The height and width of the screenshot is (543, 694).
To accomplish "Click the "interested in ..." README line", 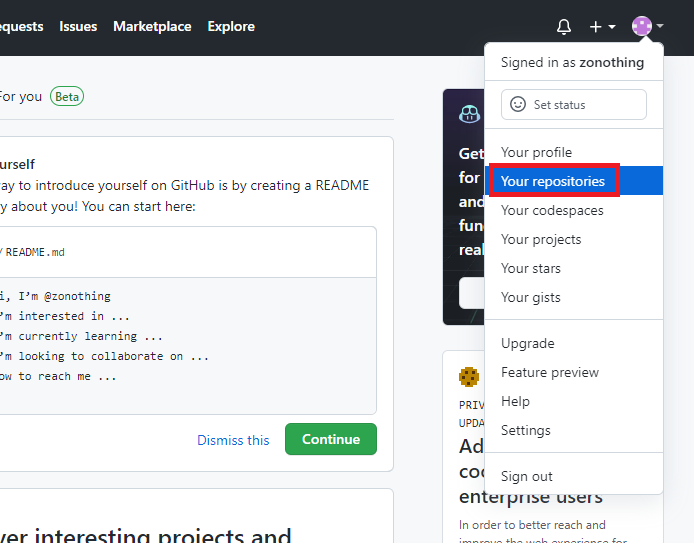I will coord(65,316).
